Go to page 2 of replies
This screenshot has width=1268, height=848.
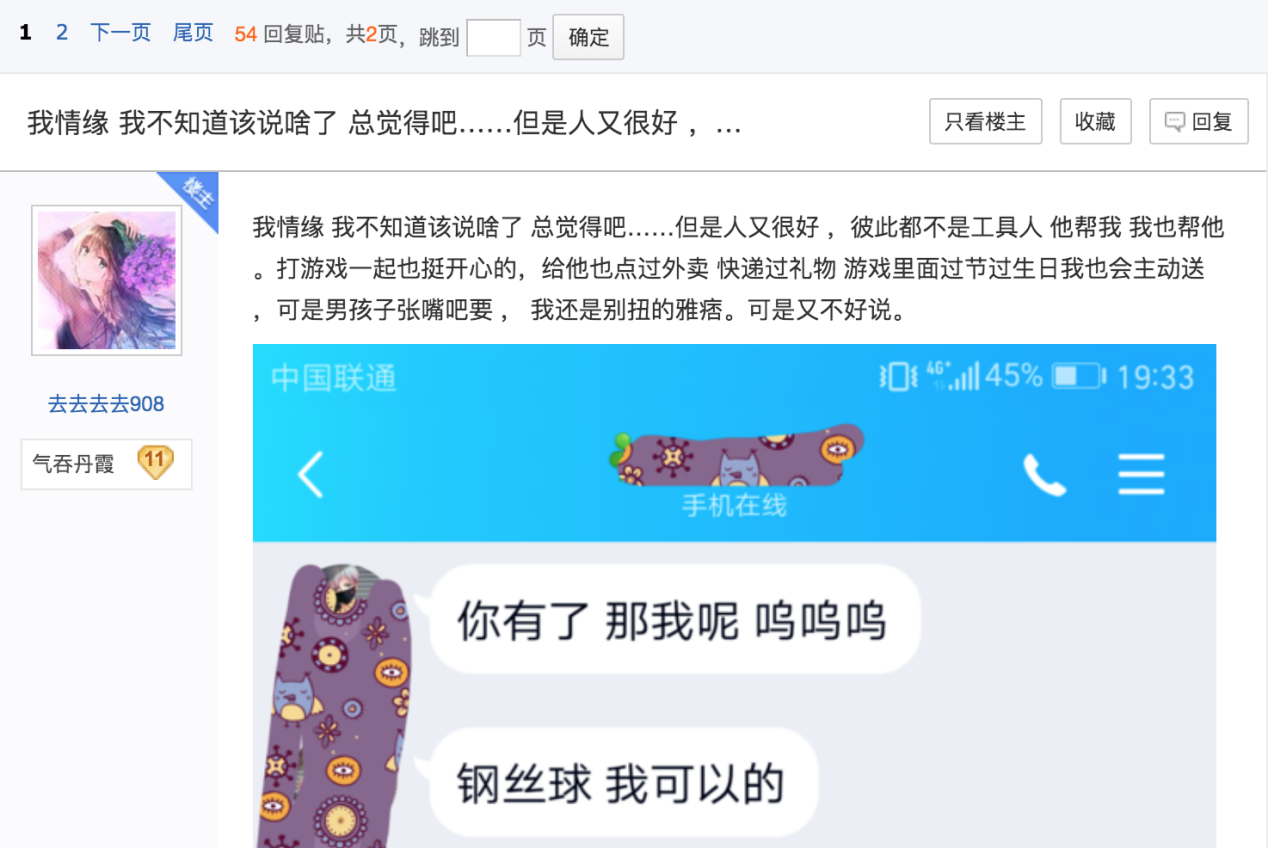point(62,33)
